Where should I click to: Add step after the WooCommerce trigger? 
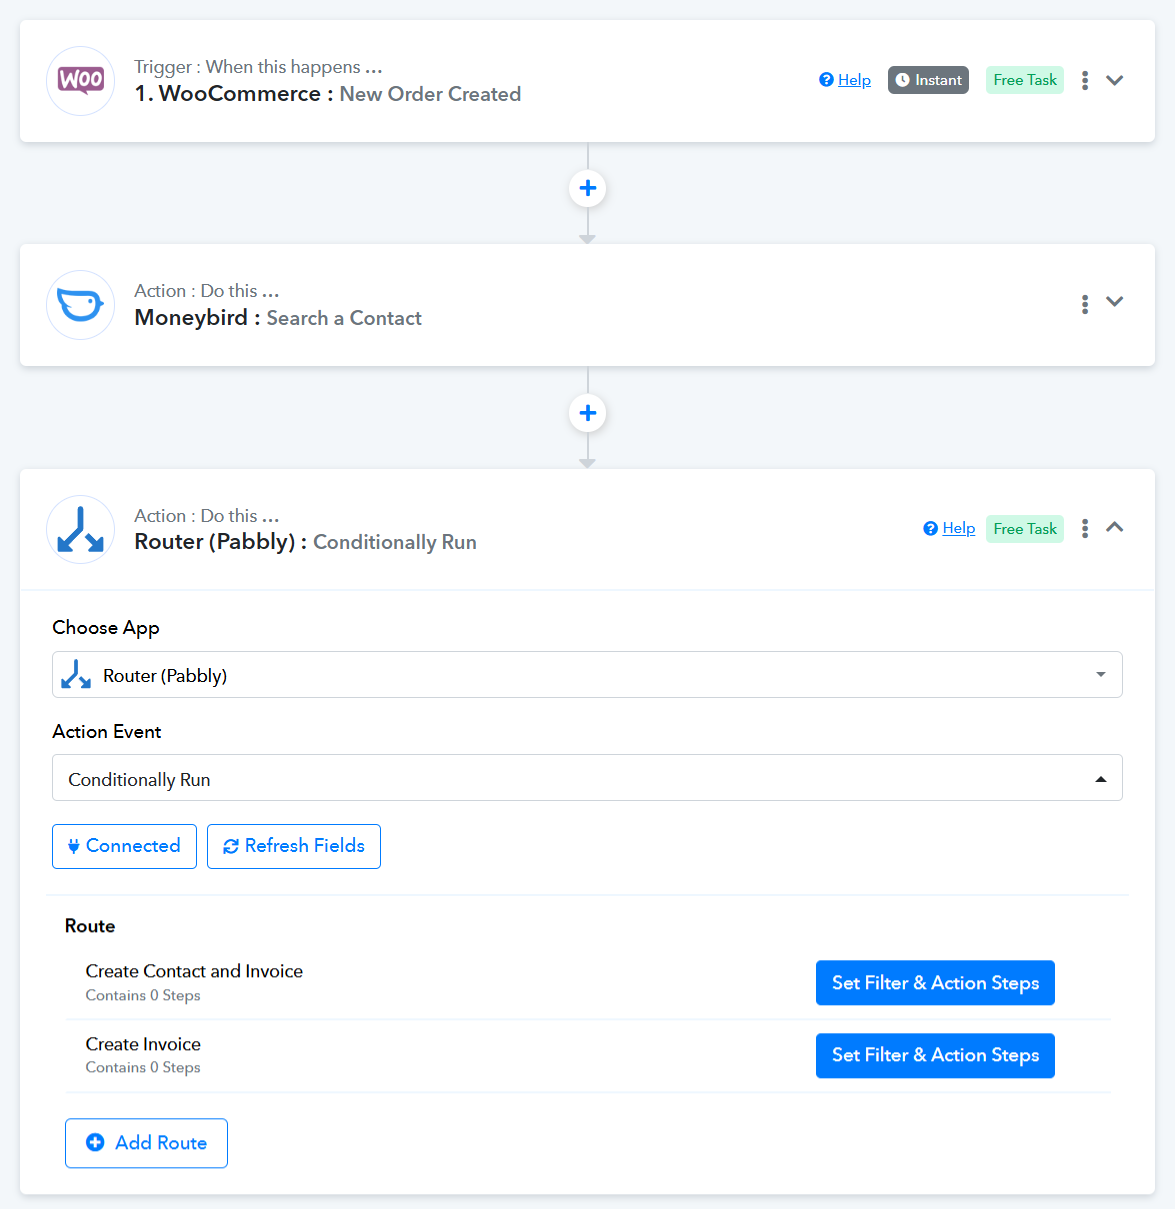[588, 188]
